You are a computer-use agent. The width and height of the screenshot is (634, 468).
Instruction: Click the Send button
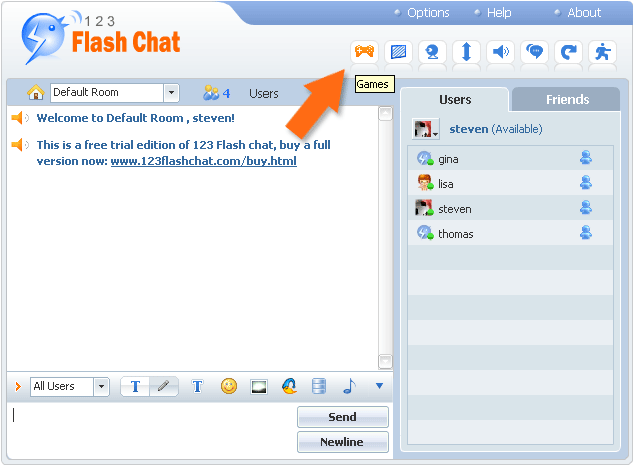[x=342, y=417]
